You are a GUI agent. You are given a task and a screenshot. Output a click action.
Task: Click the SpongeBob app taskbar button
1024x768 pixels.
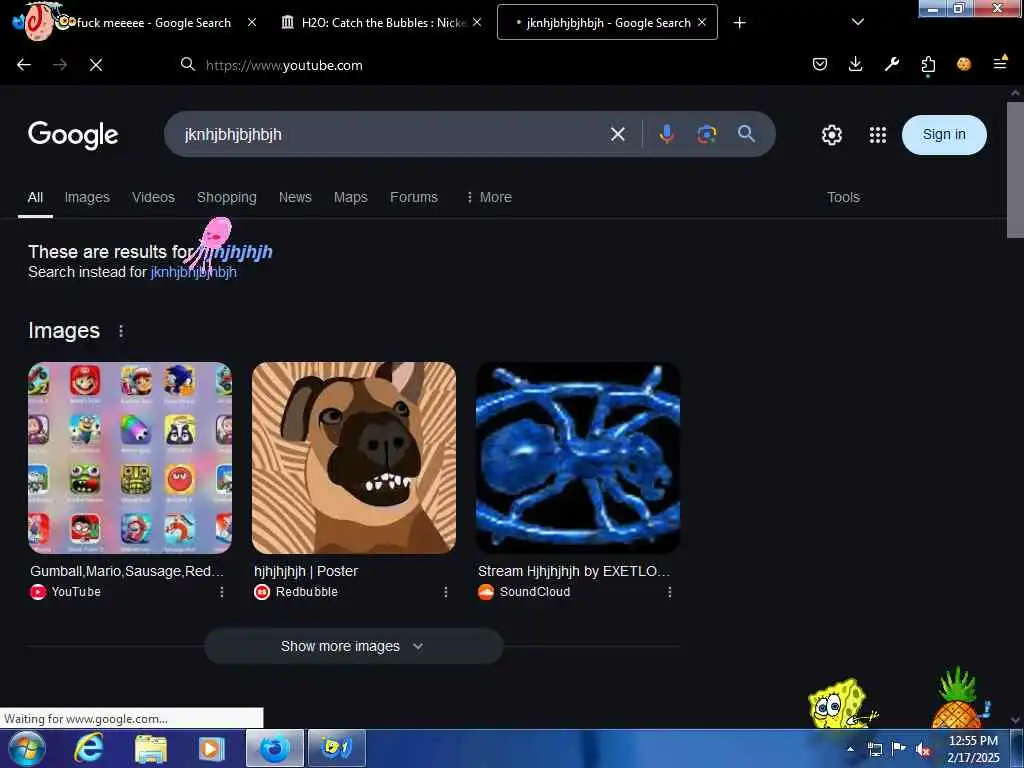pyautogui.click(x=336, y=748)
